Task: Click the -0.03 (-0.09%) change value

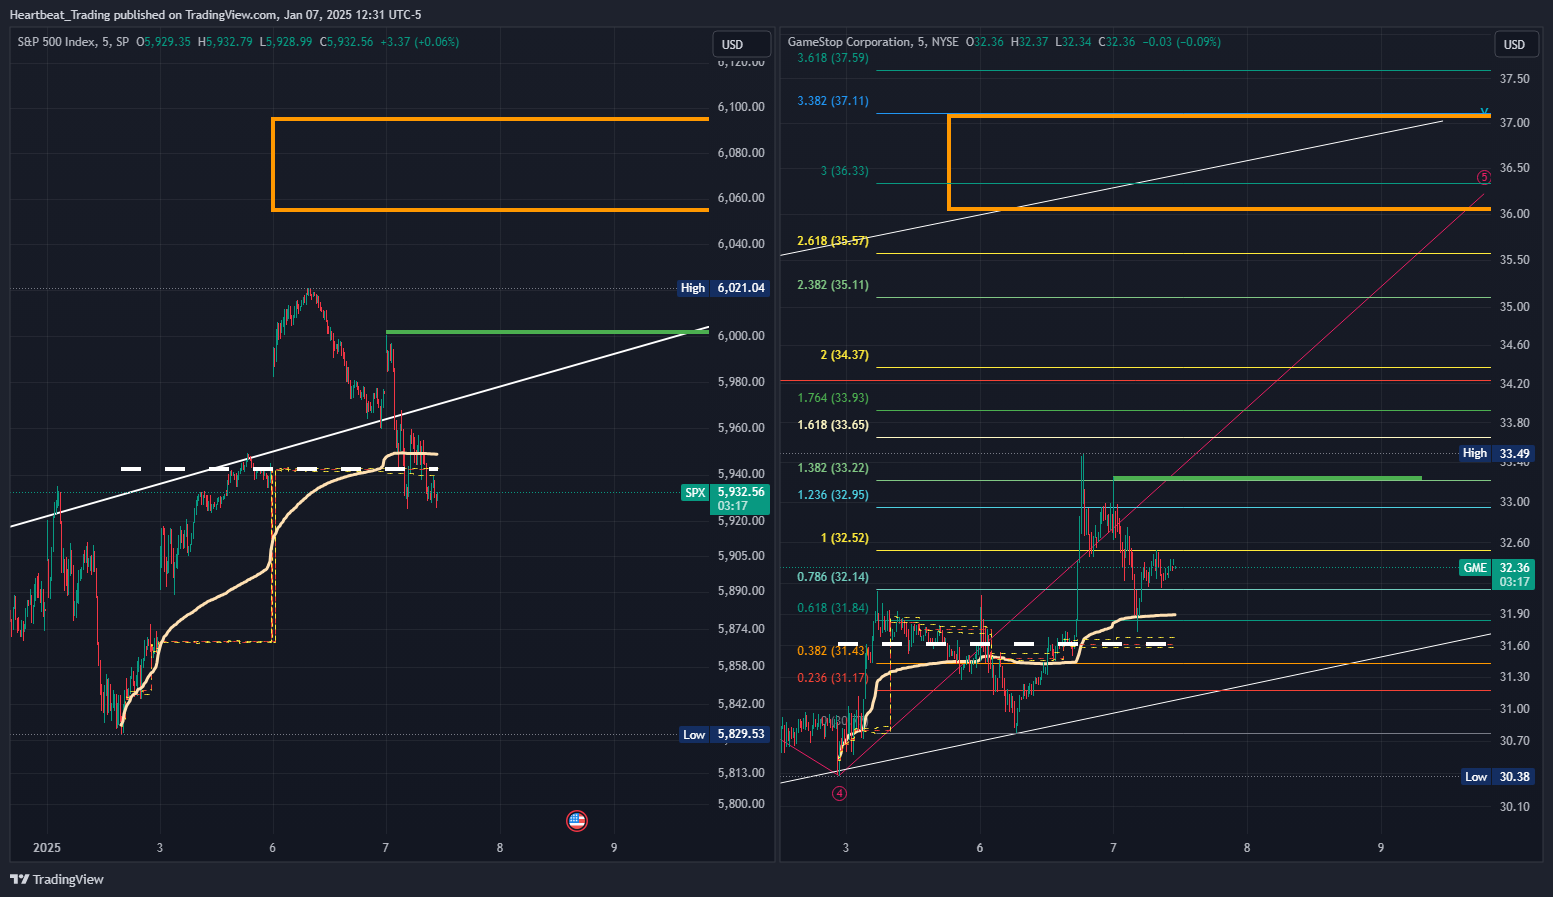Action: point(1181,42)
